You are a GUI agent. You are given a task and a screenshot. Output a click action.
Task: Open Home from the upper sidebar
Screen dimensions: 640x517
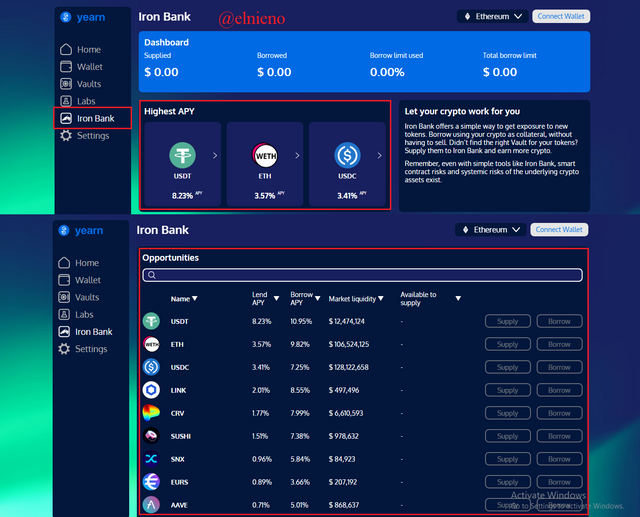[x=80, y=49]
